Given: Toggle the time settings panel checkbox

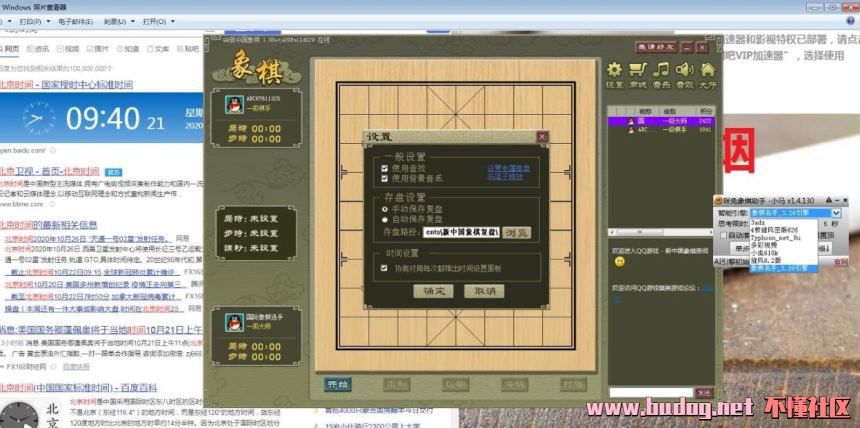Looking at the screenshot, I should click(x=385, y=268).
